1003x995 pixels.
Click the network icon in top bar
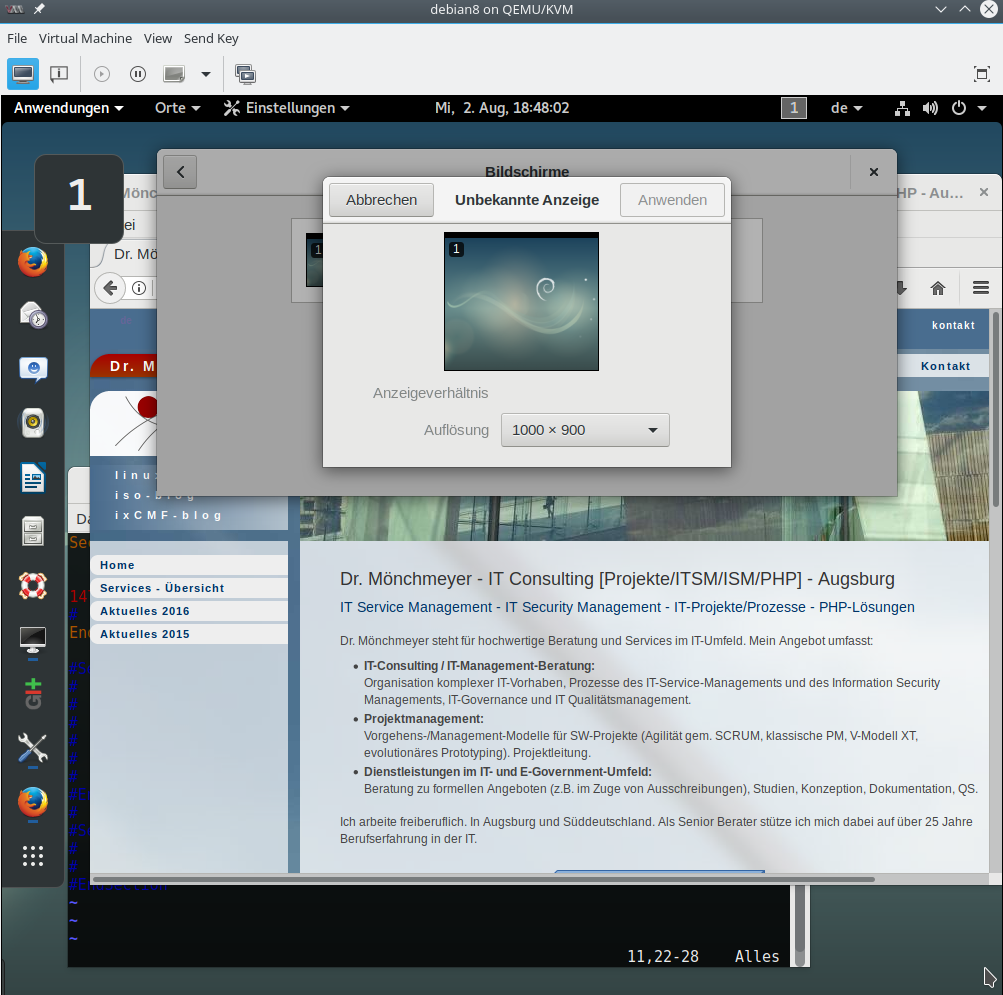(x=902, y=108)
